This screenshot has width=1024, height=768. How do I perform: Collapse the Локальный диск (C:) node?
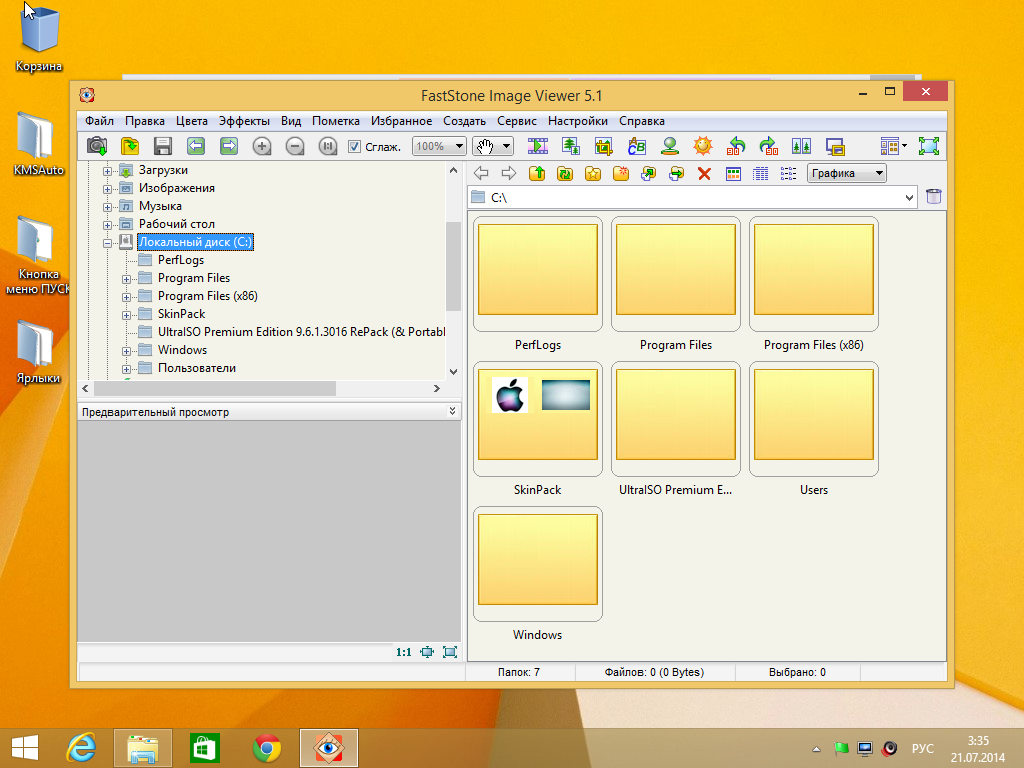[x=107, y=243]
